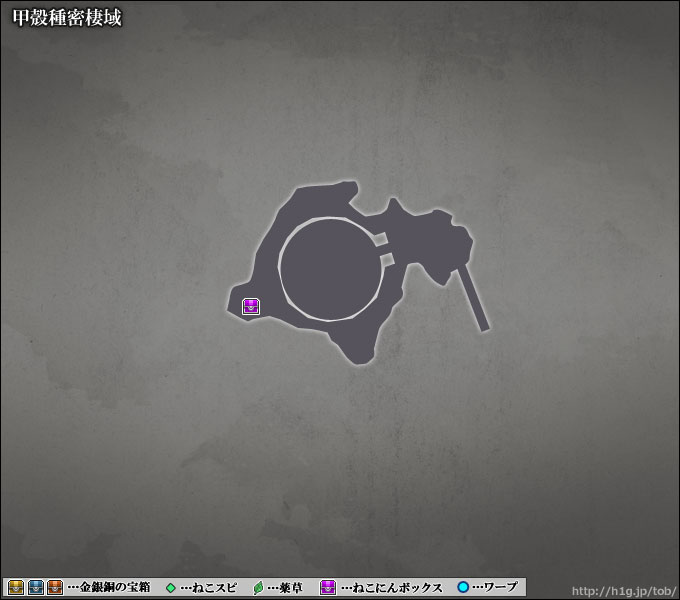The image size is (680, 600).
Task: Open the h1g.jp/tob watermark link
Action: point(621,588)
